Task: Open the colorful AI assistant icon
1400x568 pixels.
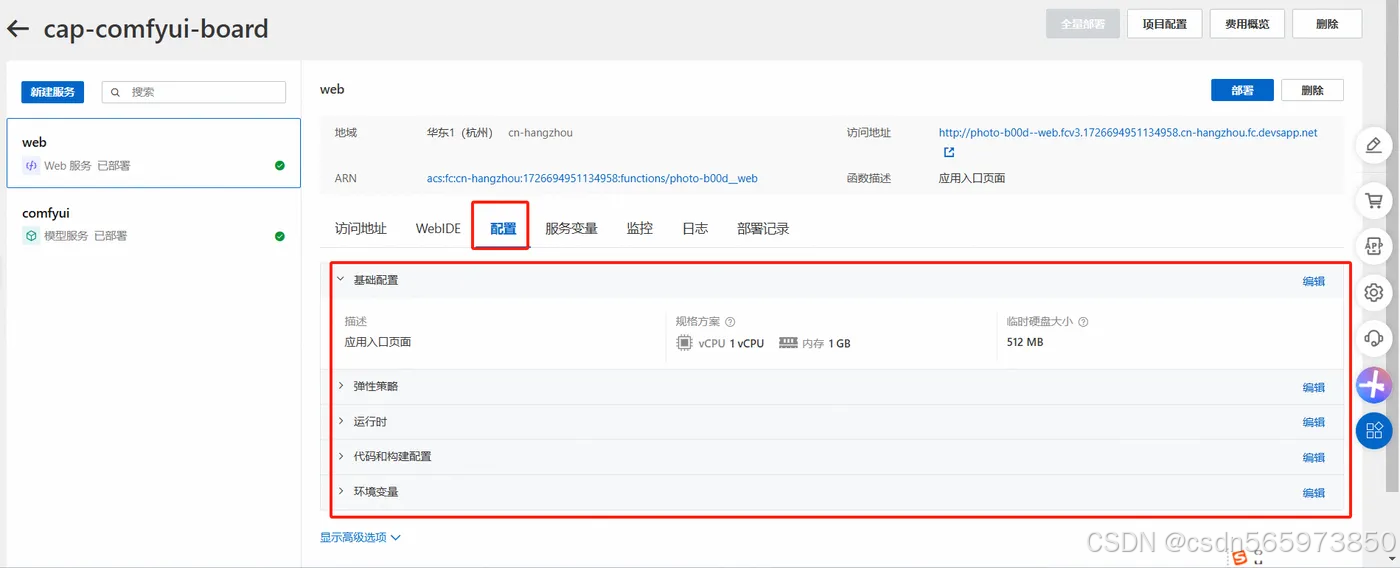Action: [x=1373, y=384]
